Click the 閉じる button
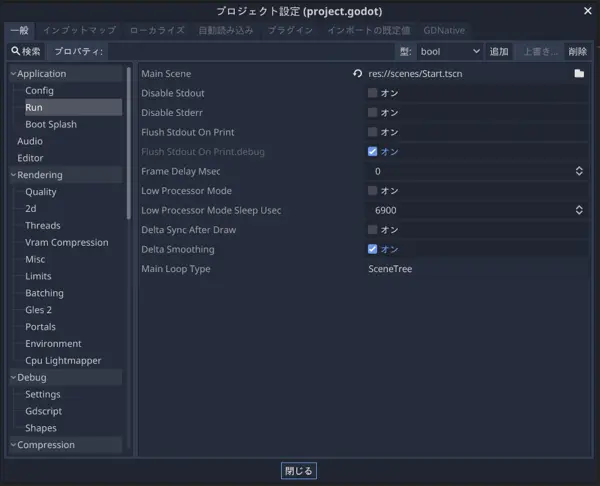This screenshot has height=486, width=600. pyautogui.click(x=299, y=471)
